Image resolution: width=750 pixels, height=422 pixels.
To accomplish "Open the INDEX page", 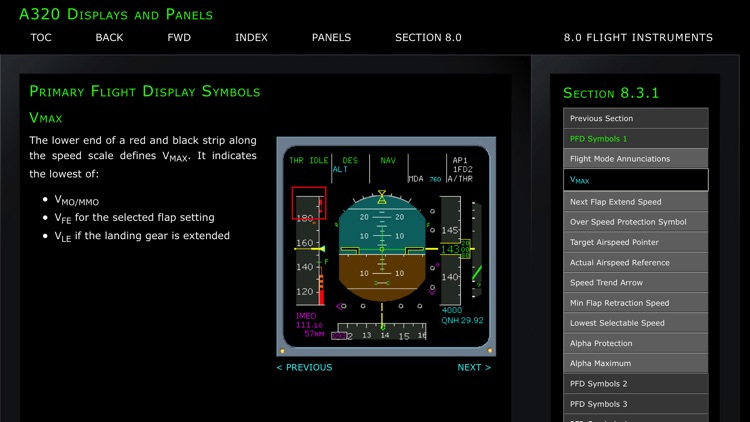I will (251, 37).
